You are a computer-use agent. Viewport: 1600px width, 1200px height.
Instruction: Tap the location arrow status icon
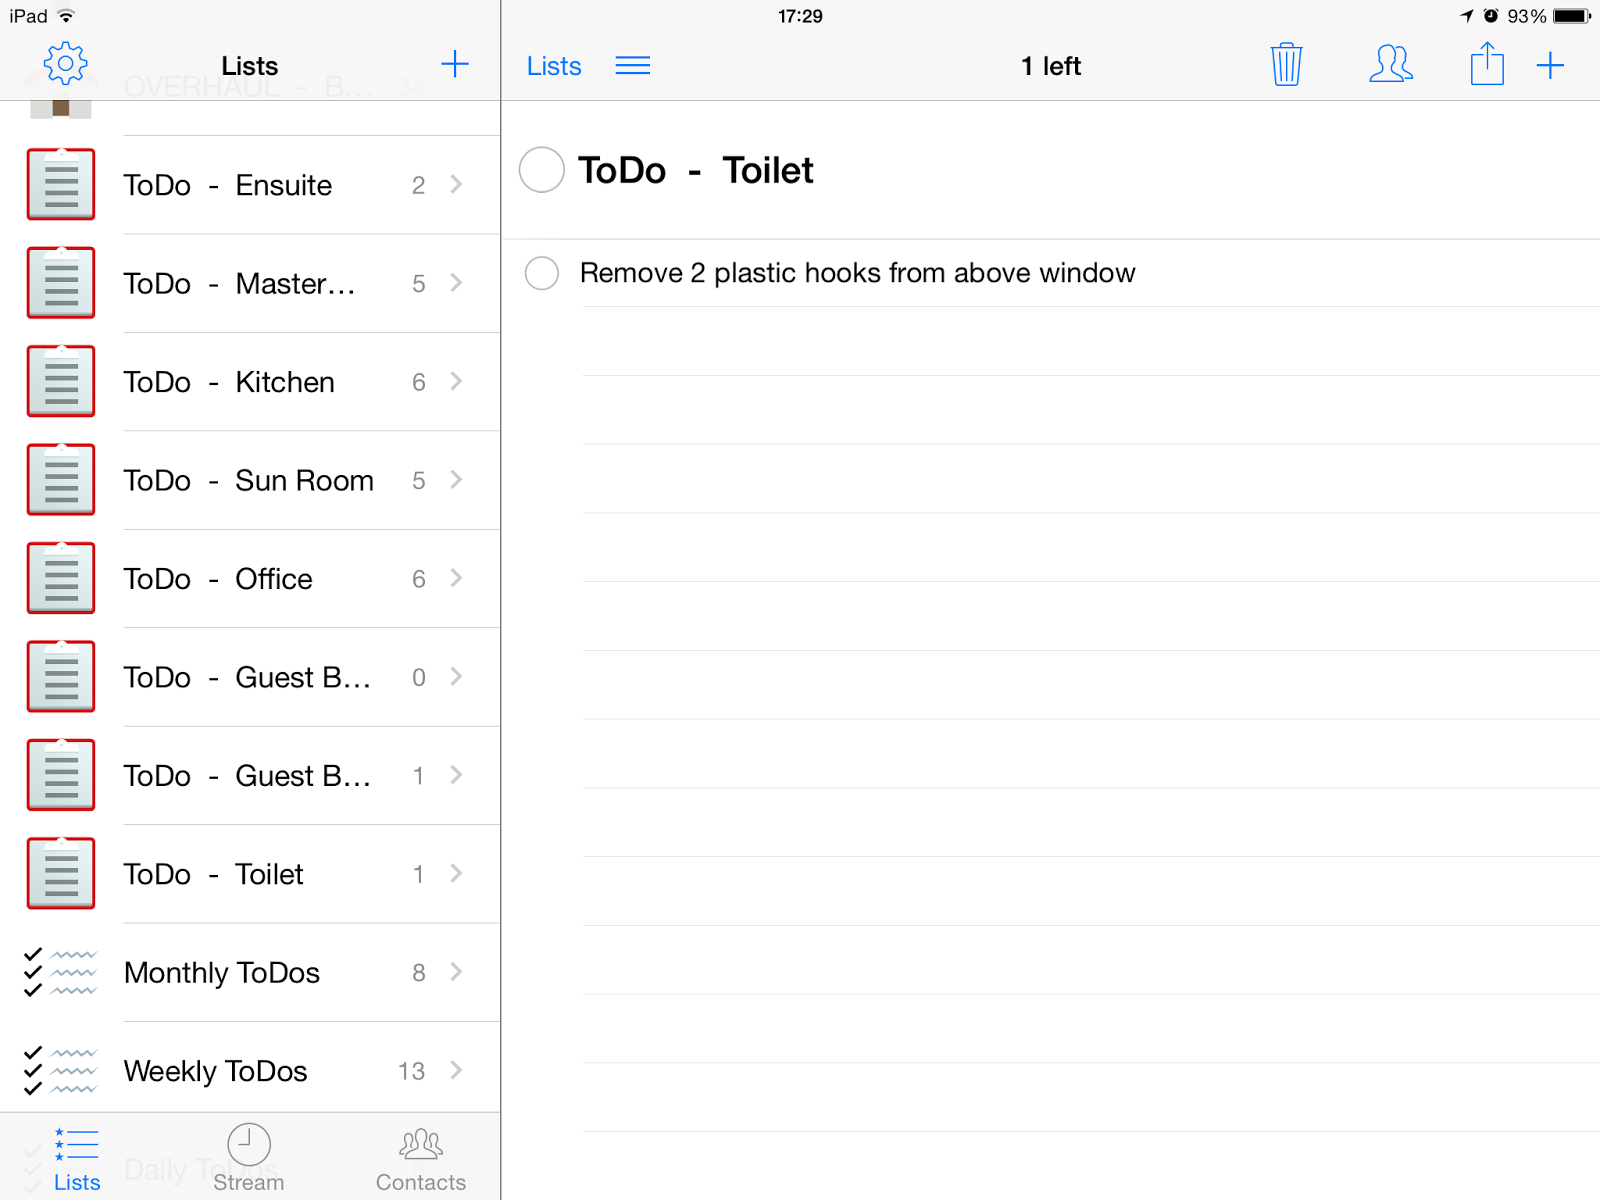1467,16
